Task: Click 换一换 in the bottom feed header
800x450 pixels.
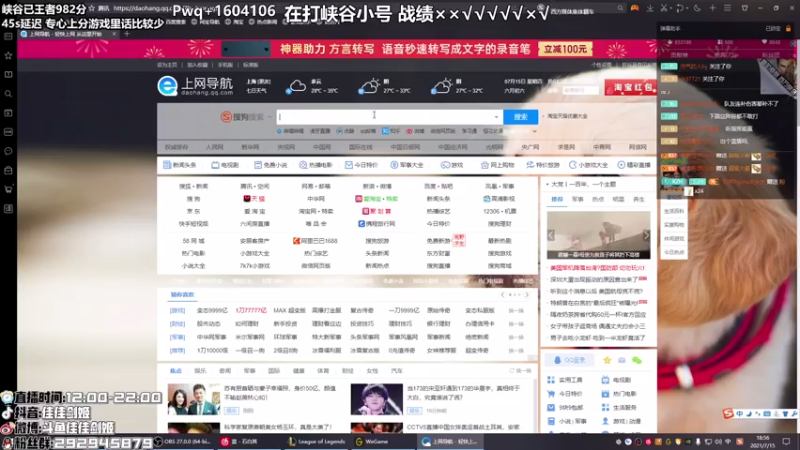Action: click(520, 371)
